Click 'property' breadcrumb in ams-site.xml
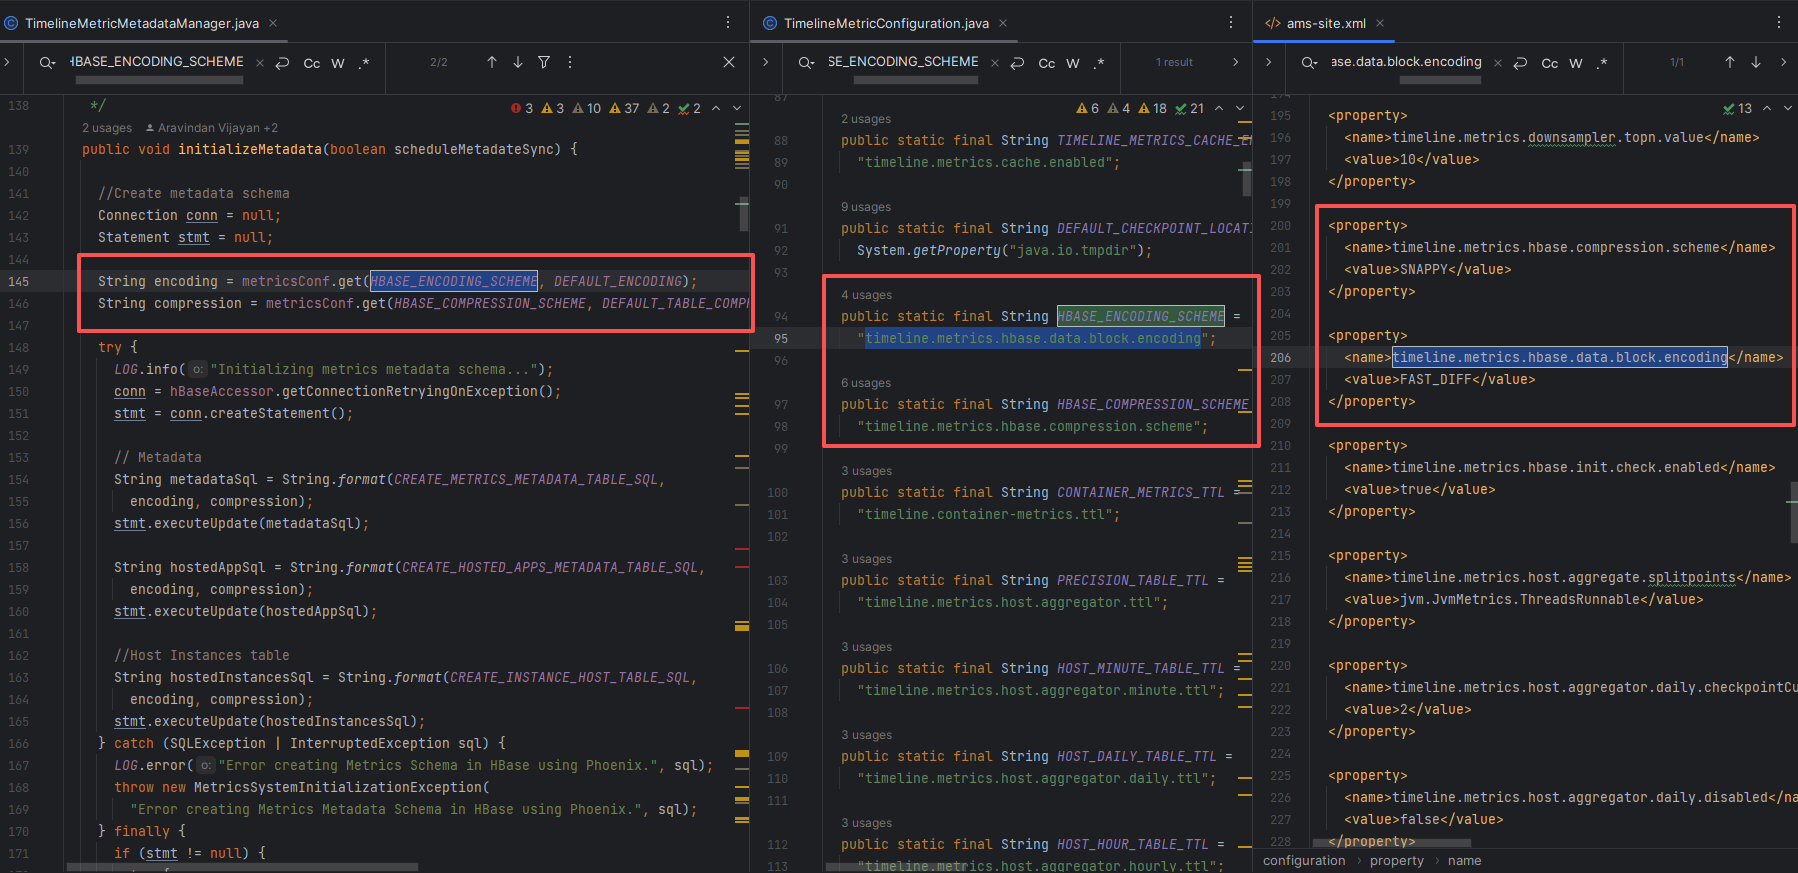The image size is (1798, 873). (x=1397, y=861)
